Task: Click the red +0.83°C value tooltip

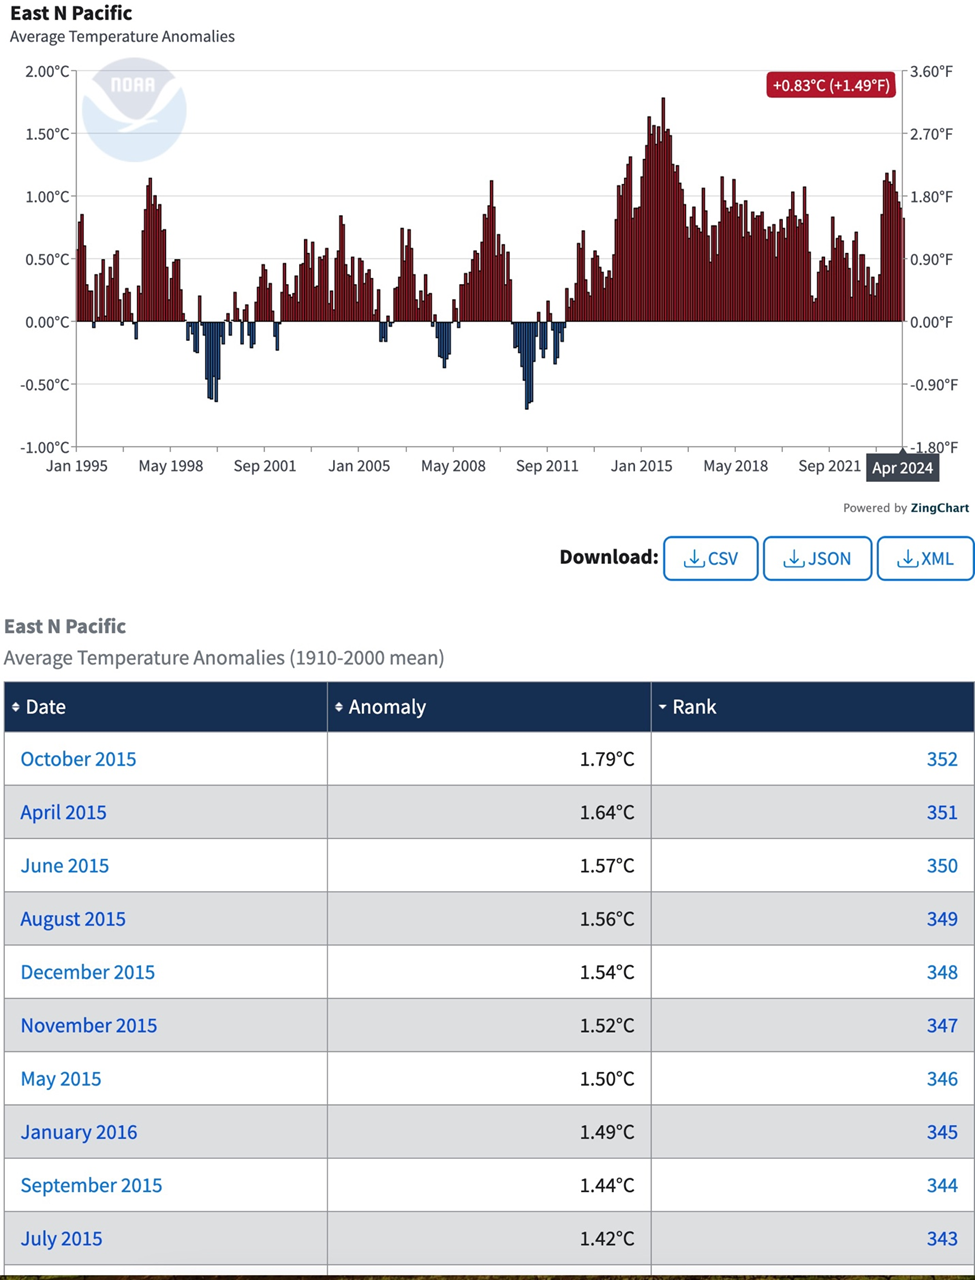Action: pos(830,85)
